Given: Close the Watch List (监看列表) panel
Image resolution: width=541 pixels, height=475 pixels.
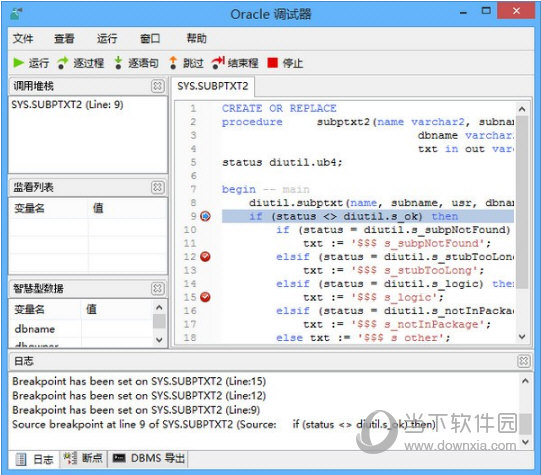Looking at the screenshot, I should click(157, 187).
